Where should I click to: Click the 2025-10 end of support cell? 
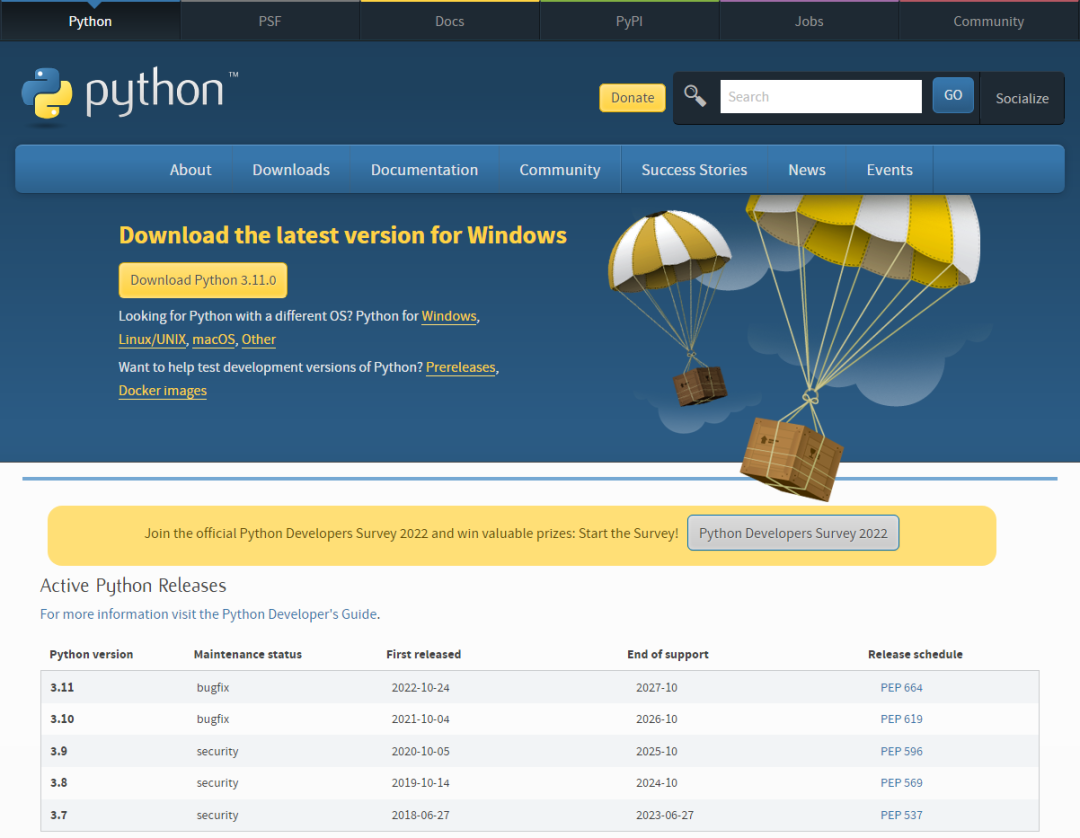[x=656, y=751]
